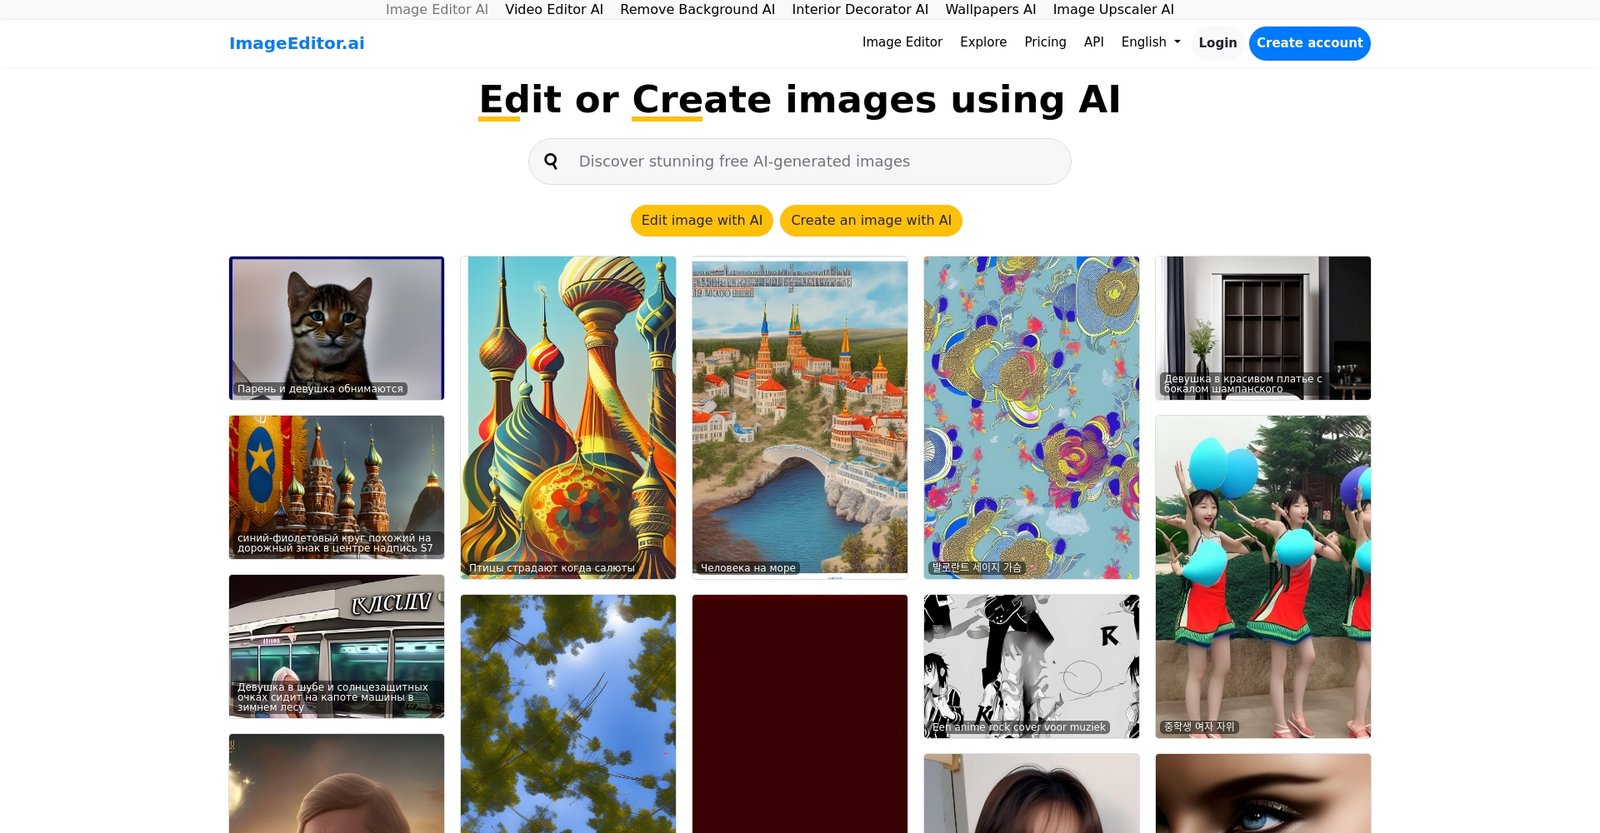The image size is (1600, 833).
Task: Click caption 'Een anime rock cover voor muziek'
Action: 1019,727
